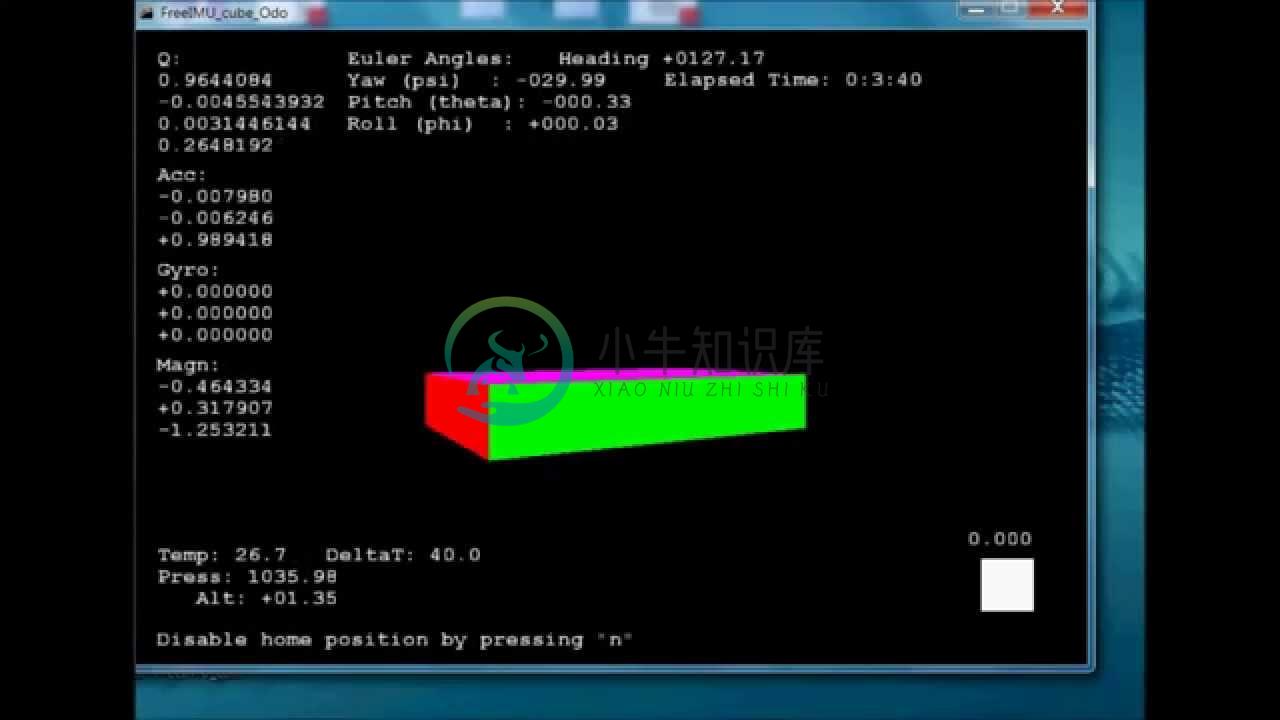Click accelerometer value +0.989418
The height and width of the screenshot is (720, 1280).
tap(215, 240)
